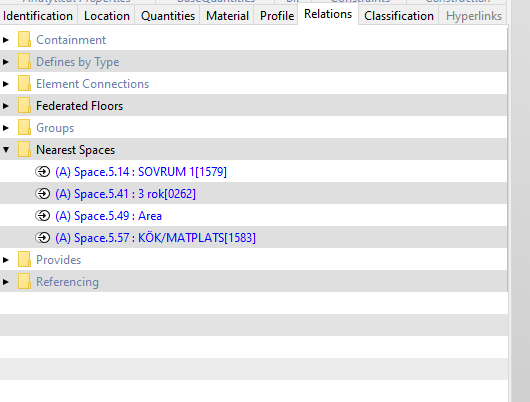Expand the Defines by Type arrow
The image size is (530, 402).
click(x=5, y=62)
